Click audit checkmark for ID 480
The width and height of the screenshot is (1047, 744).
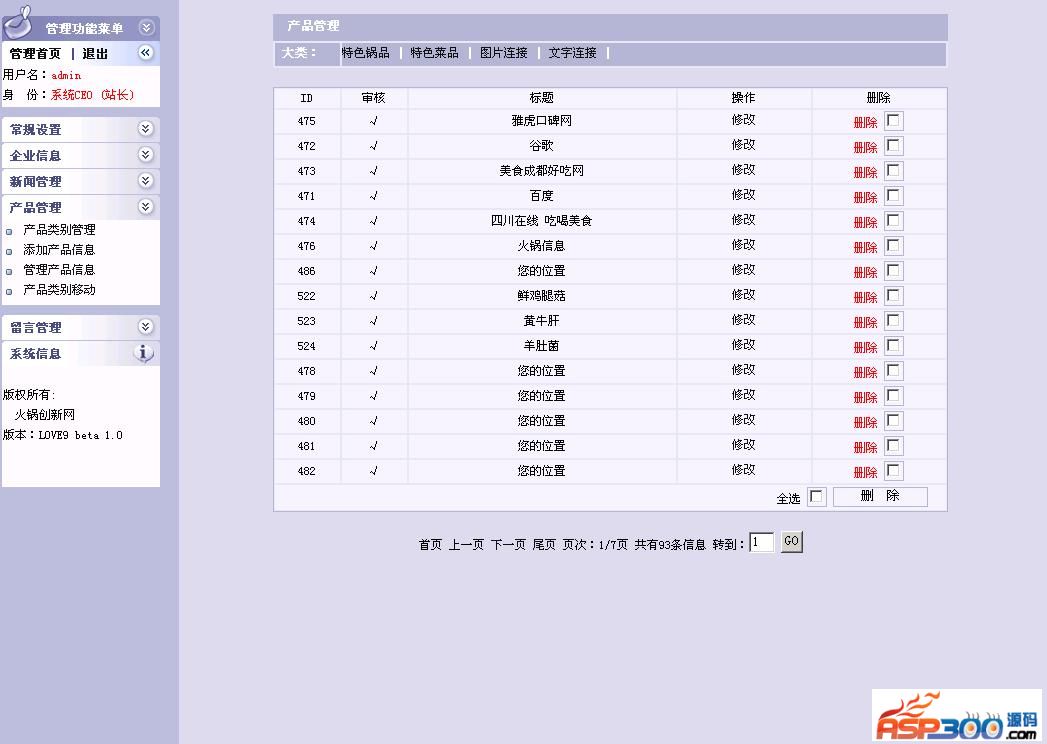tap(373, 421)
